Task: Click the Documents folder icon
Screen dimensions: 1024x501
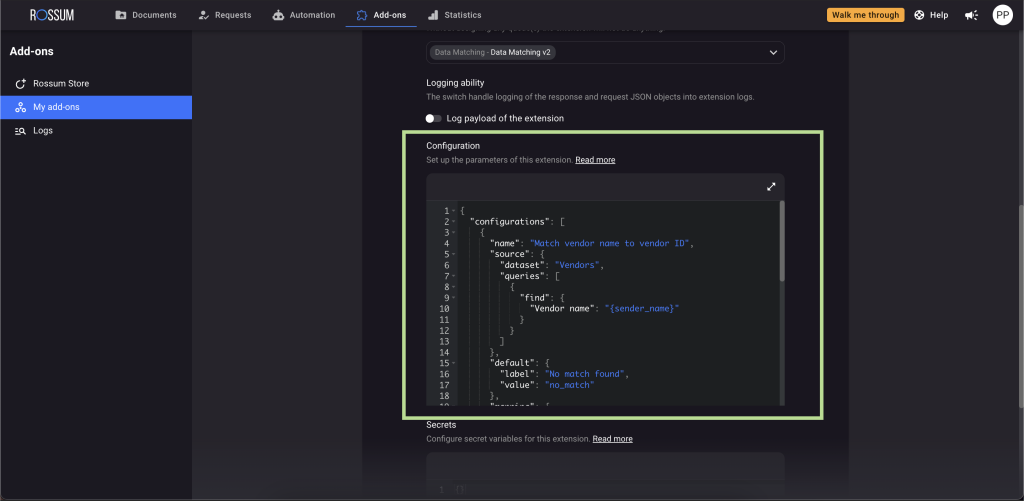Action: (121, 15)
